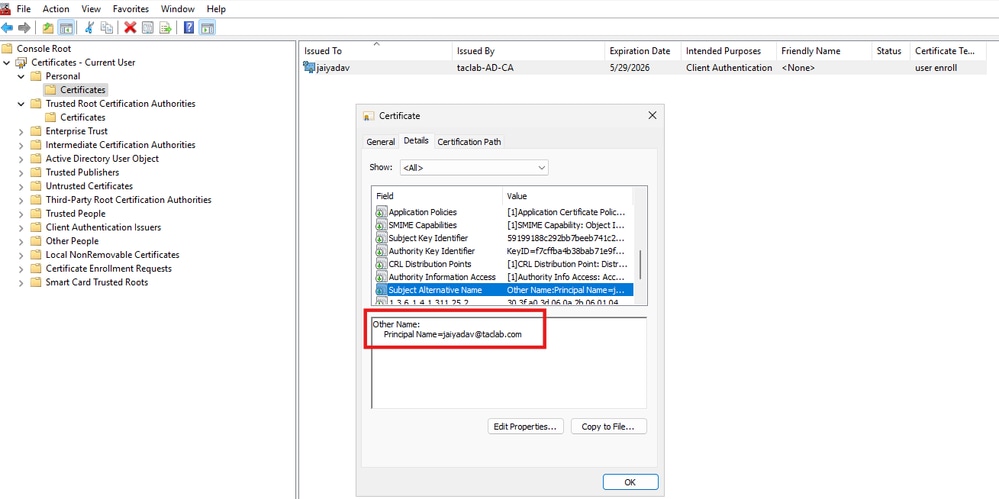Image resolution: width=999 pixels, height=499 pixels.
Task: Click the Back arrow toolbar icon
Action: (7, 27)
